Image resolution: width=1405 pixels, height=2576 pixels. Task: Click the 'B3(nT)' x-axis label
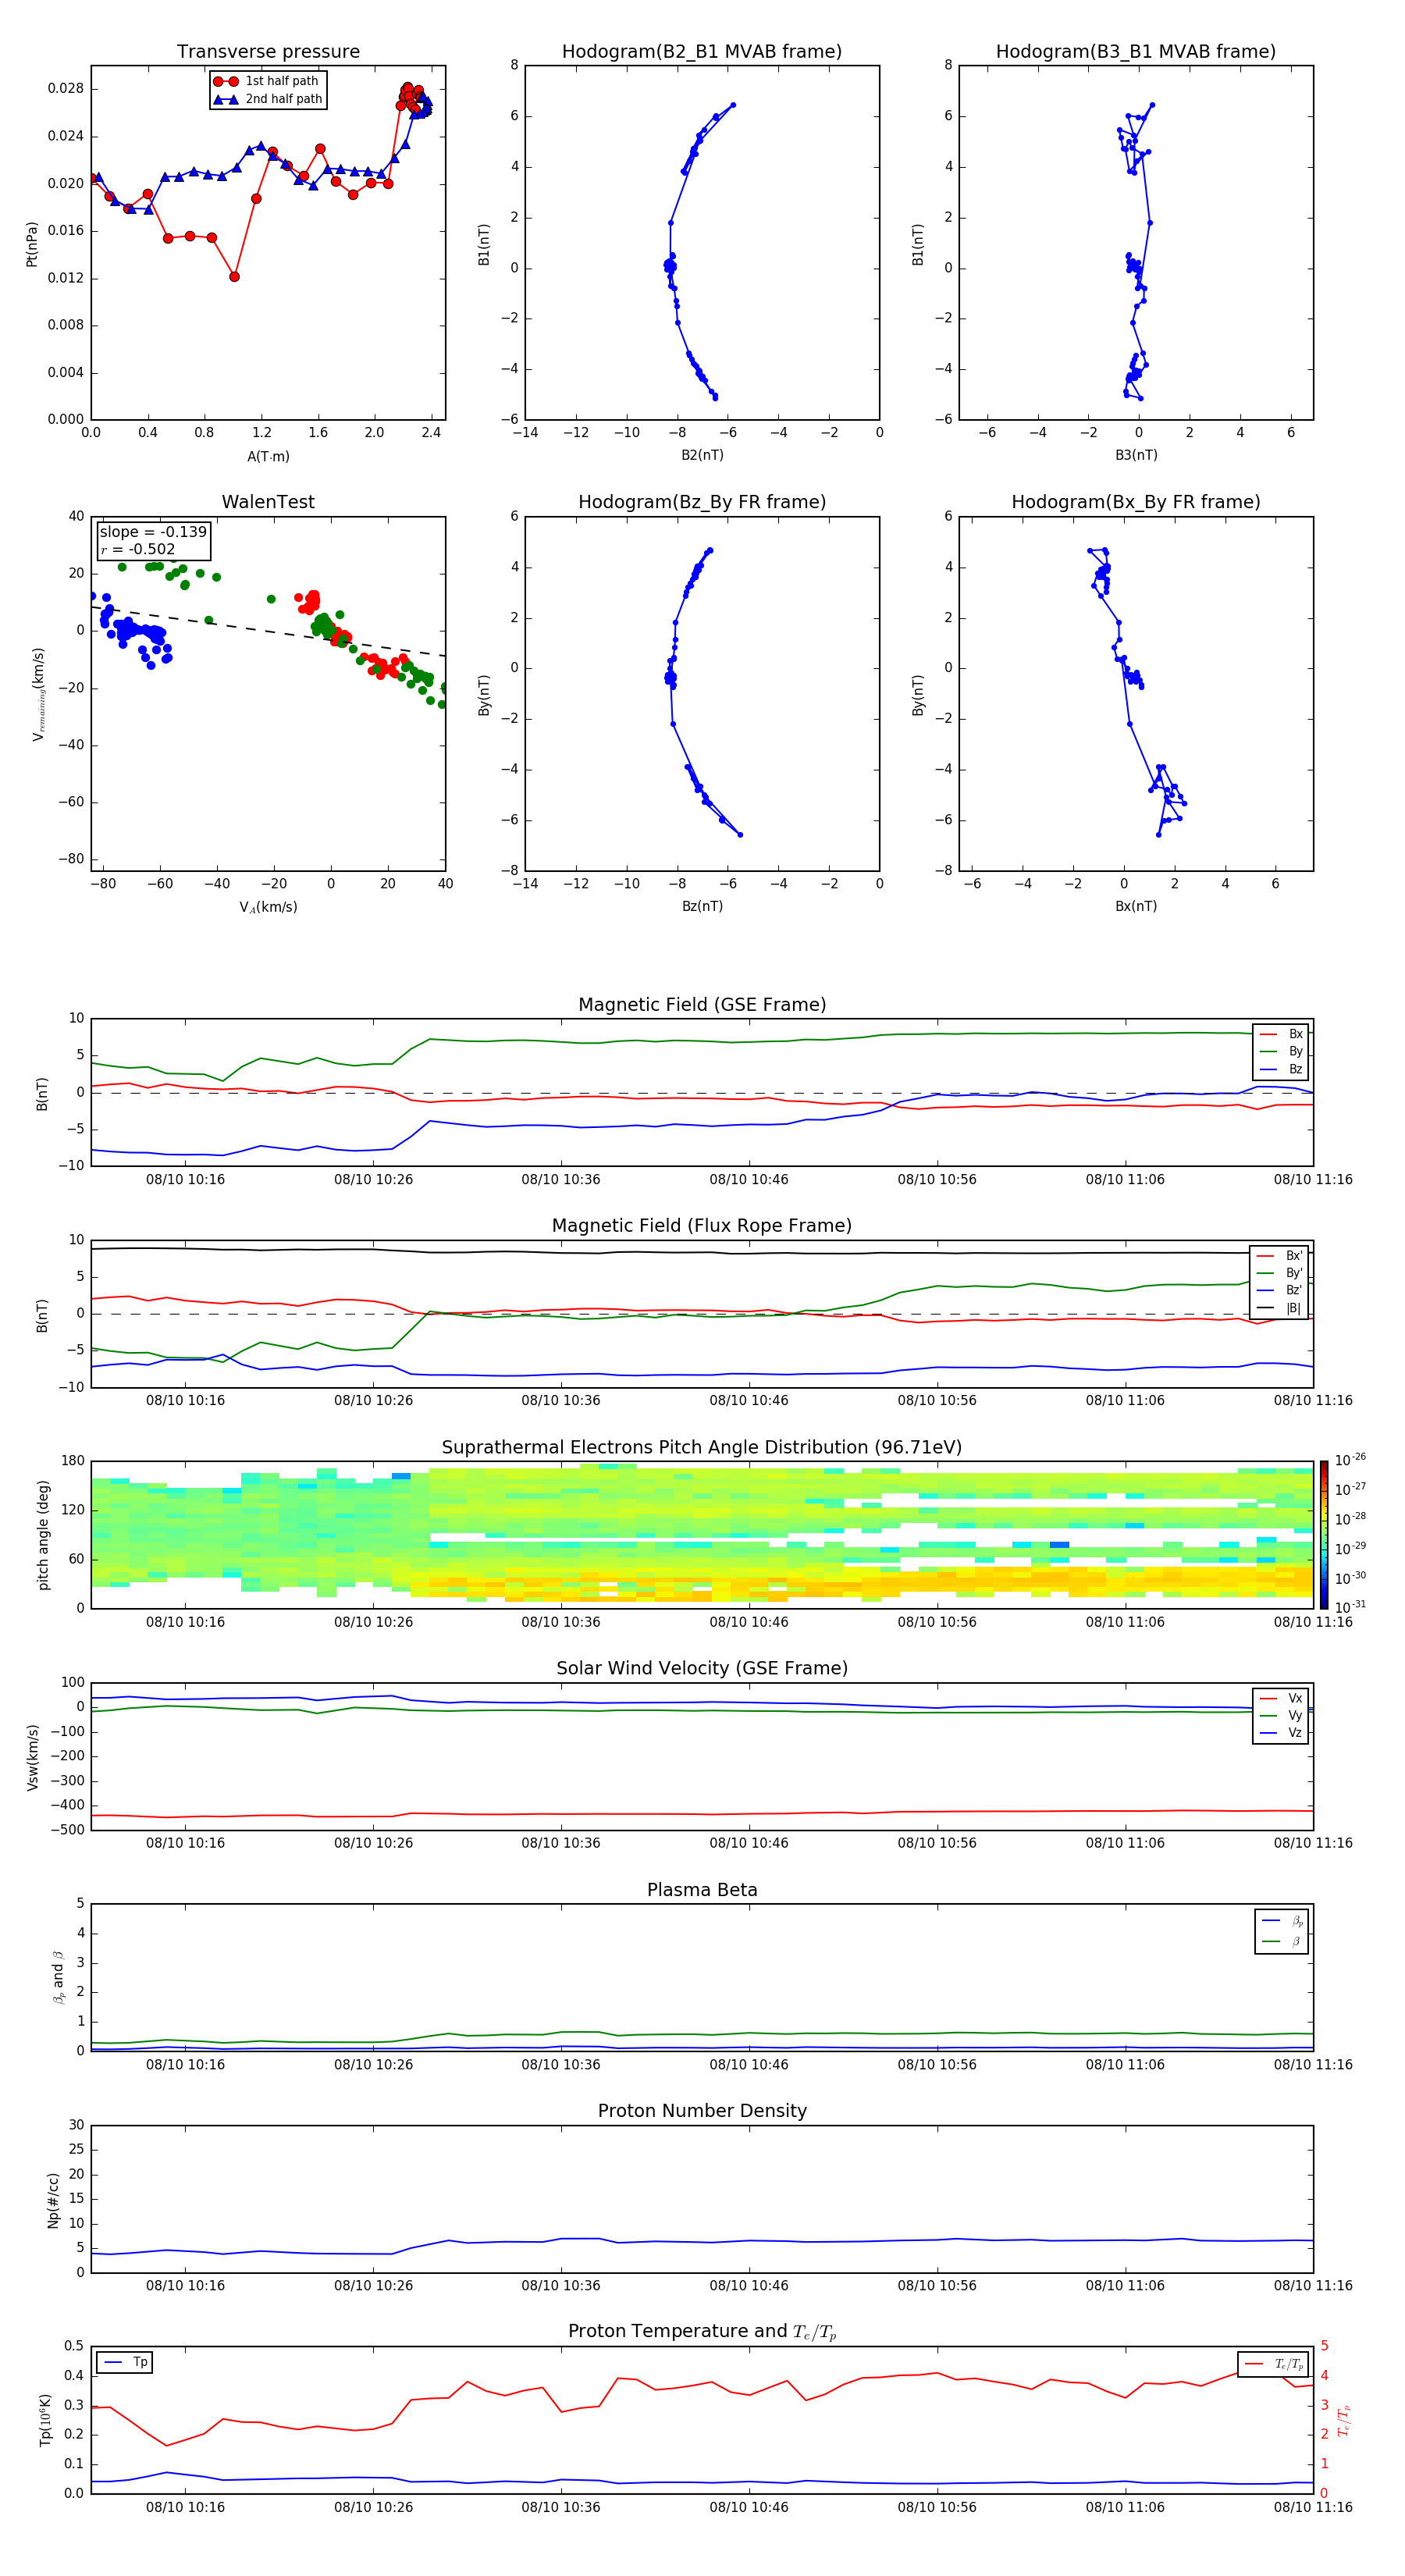(1136, 455)
